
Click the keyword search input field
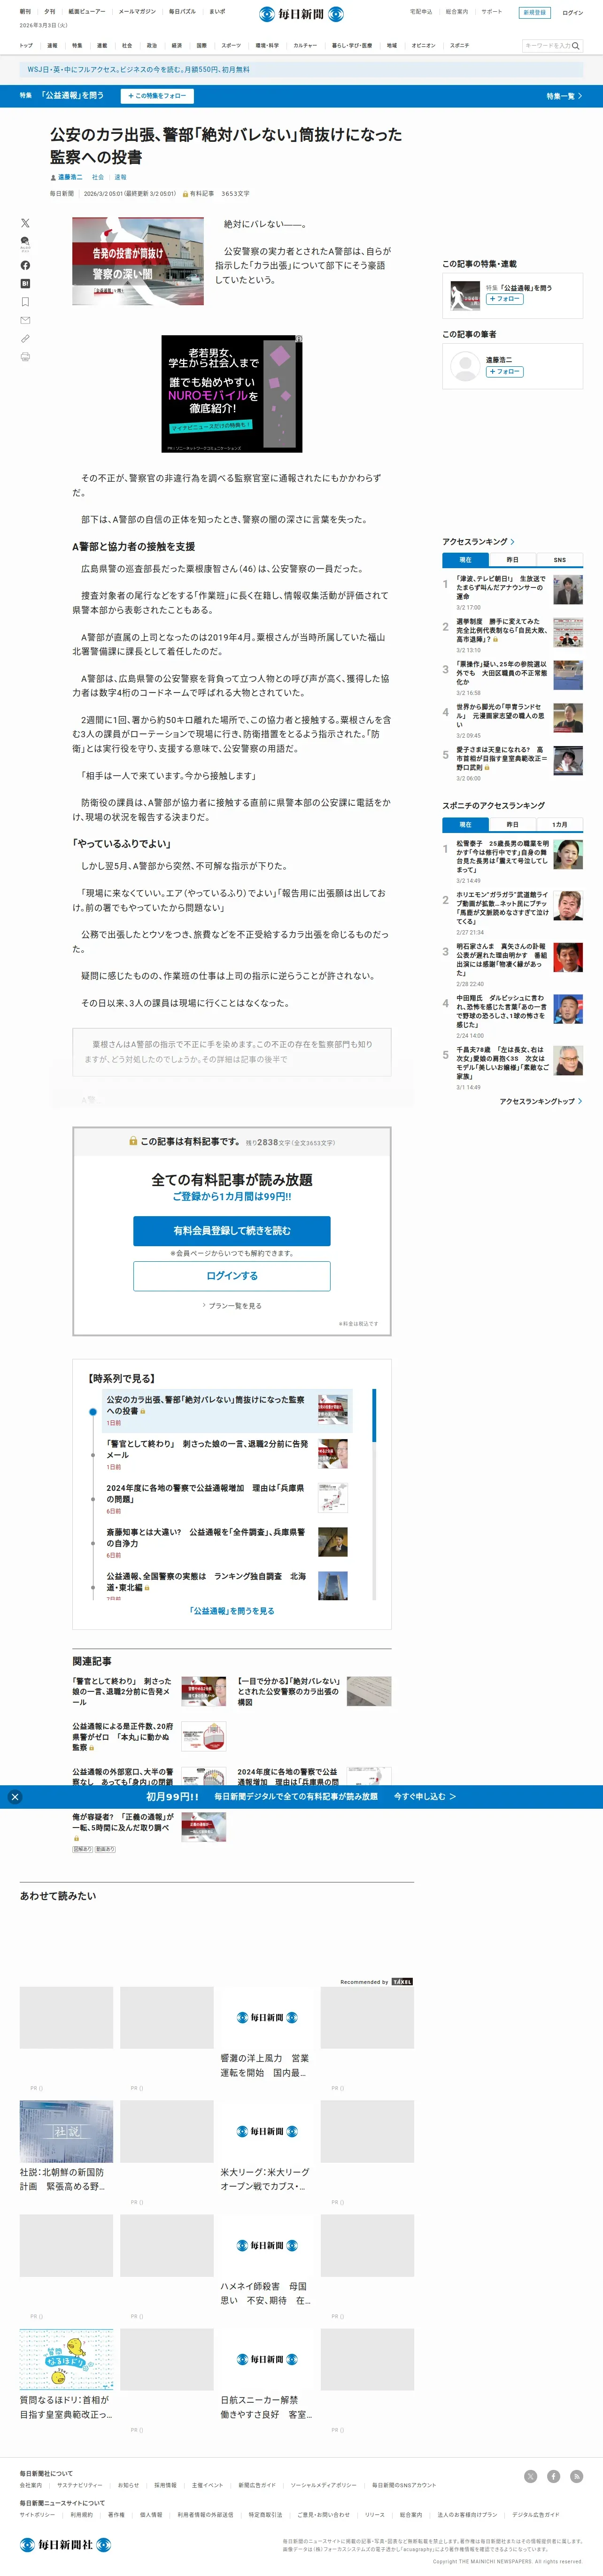coord(546,45)
